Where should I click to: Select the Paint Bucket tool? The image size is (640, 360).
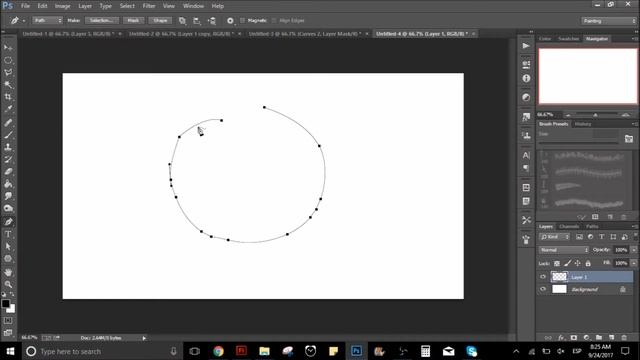[8, 184]
